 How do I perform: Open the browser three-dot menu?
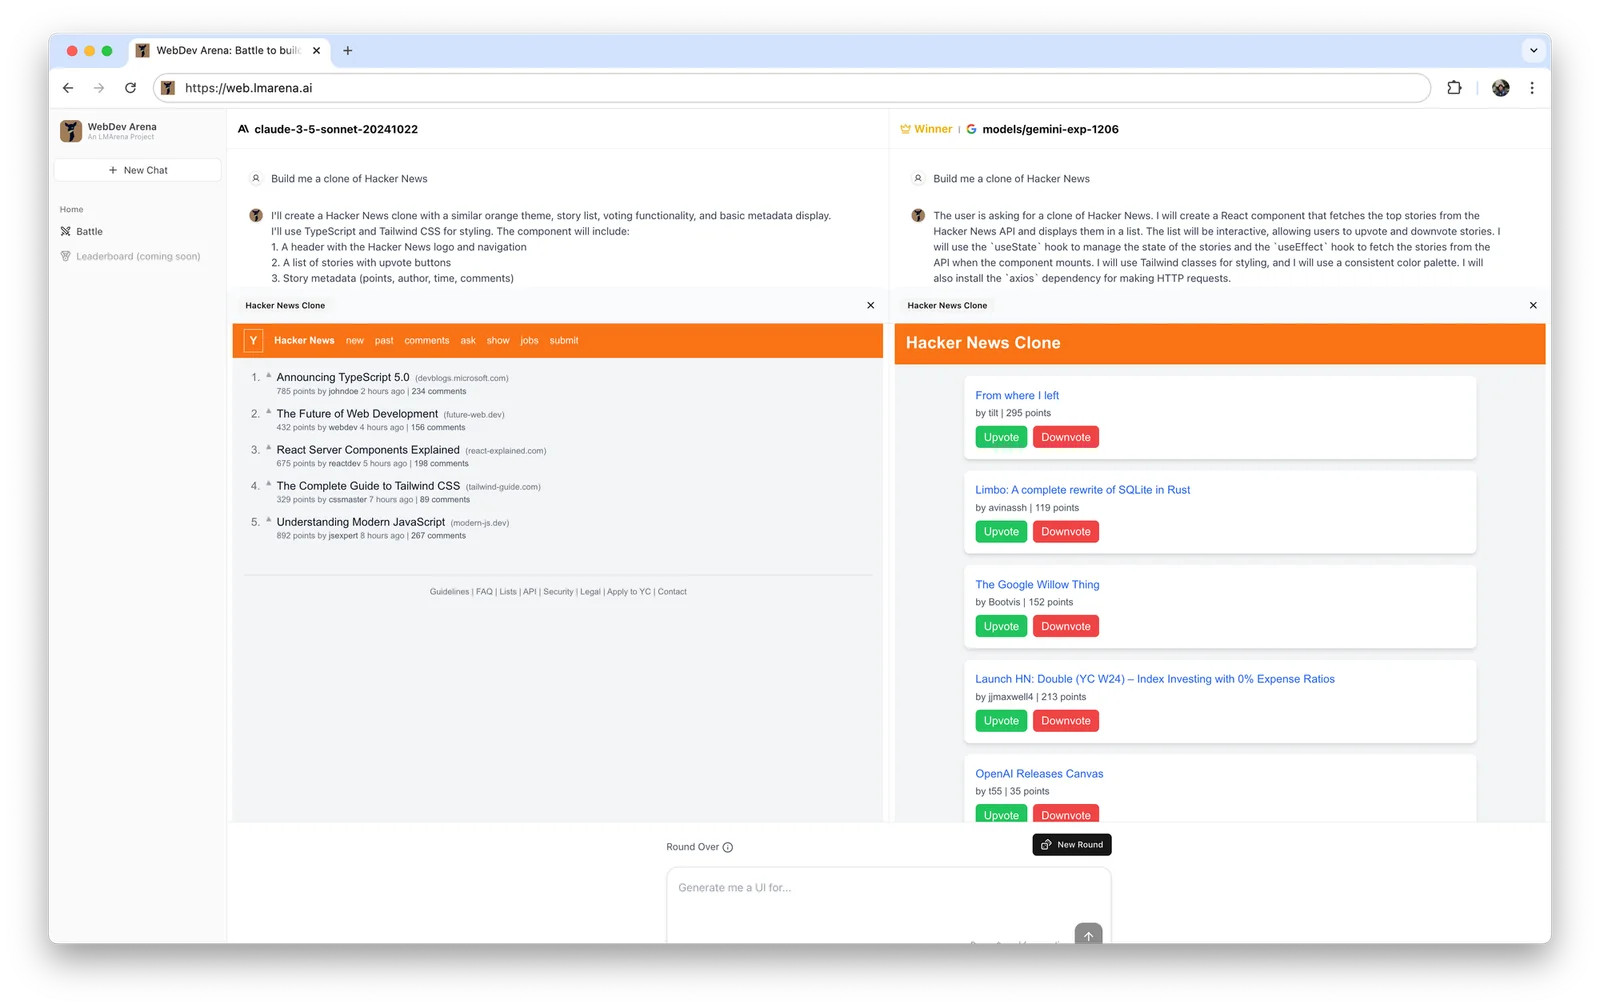(1531, 88)
